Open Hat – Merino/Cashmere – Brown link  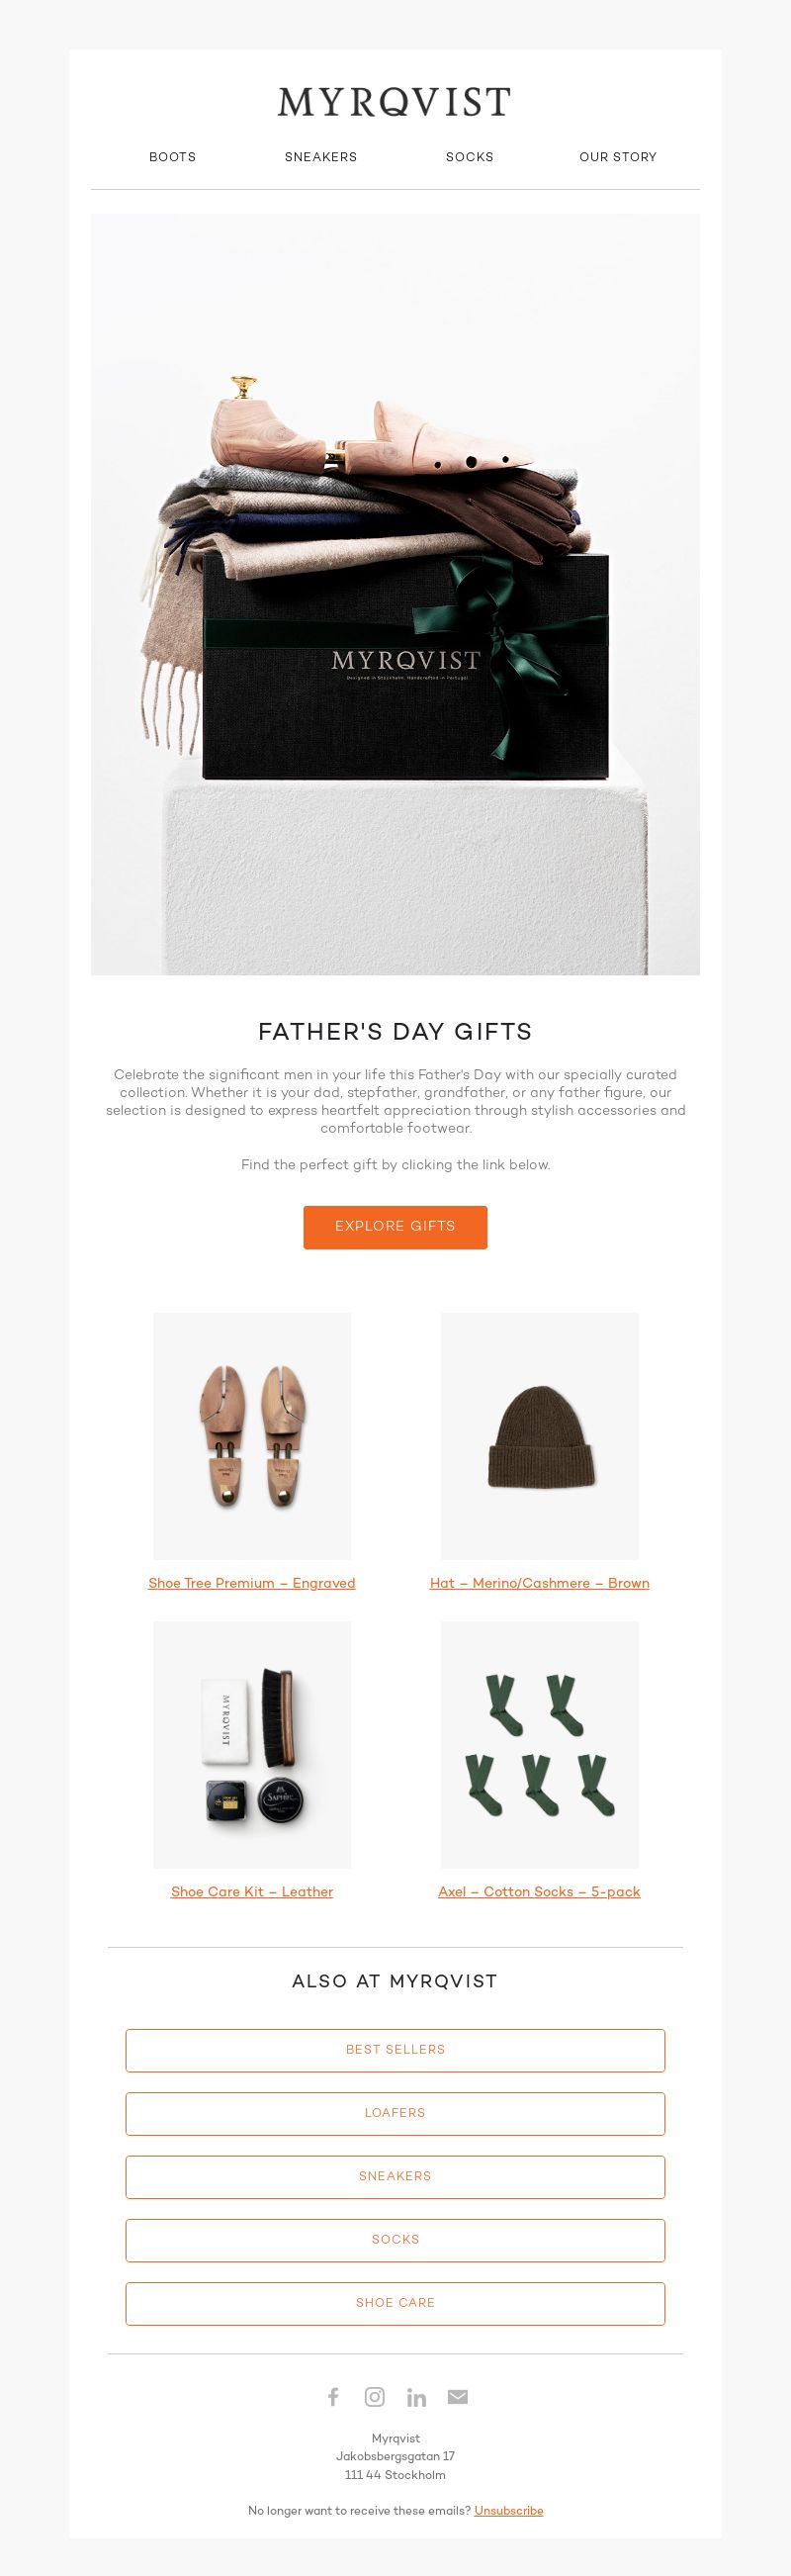540,1583
